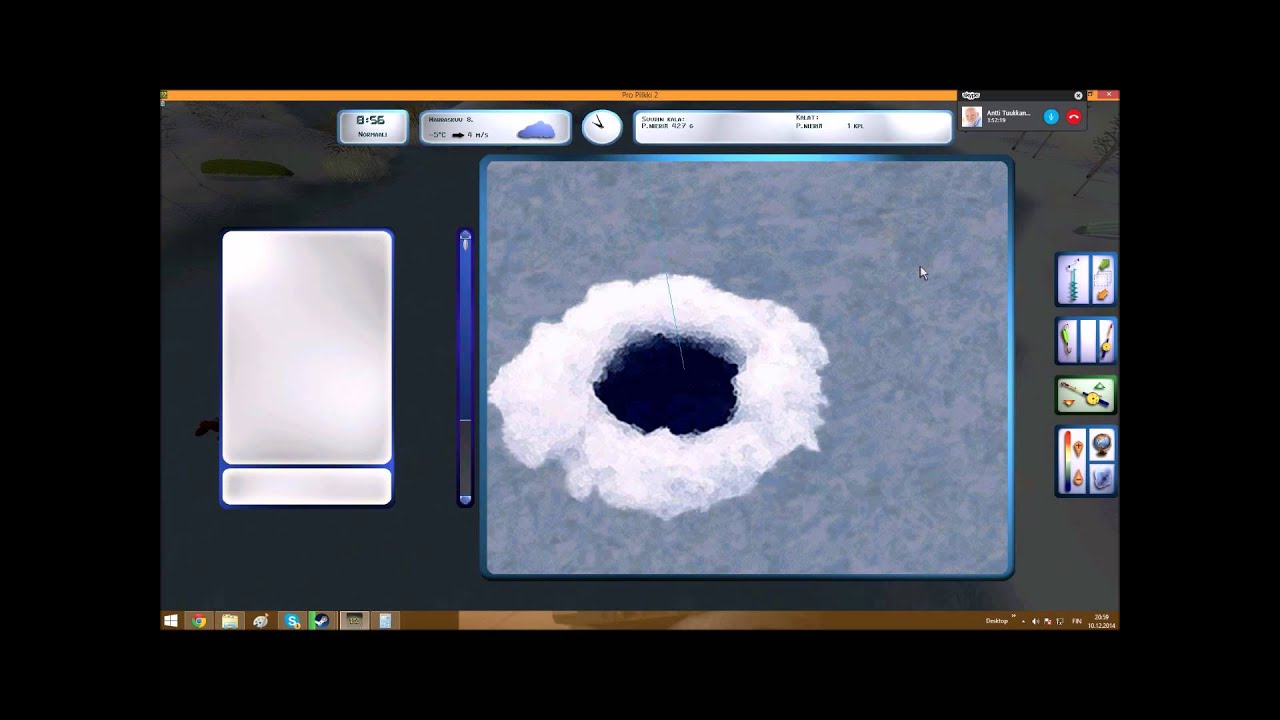Click Antti's avatar in the Skype call
This screenshot has width=1280, height=720.
pyautogui.click(x=972, y=117)
